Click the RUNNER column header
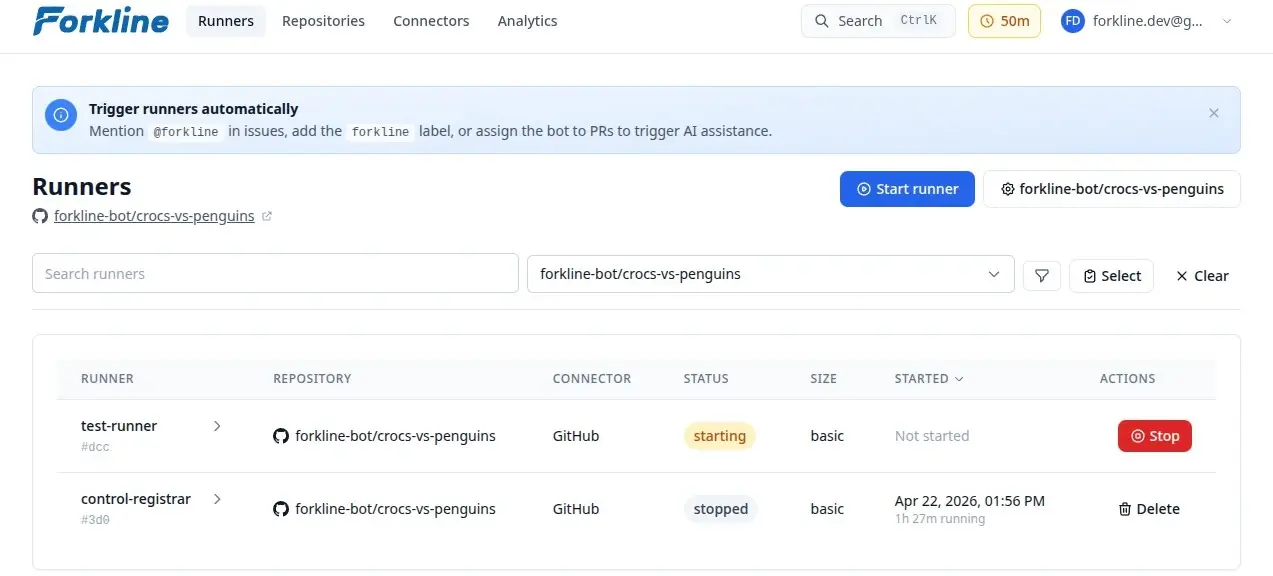Screen dimensions: 1273x576 point(107,379)
